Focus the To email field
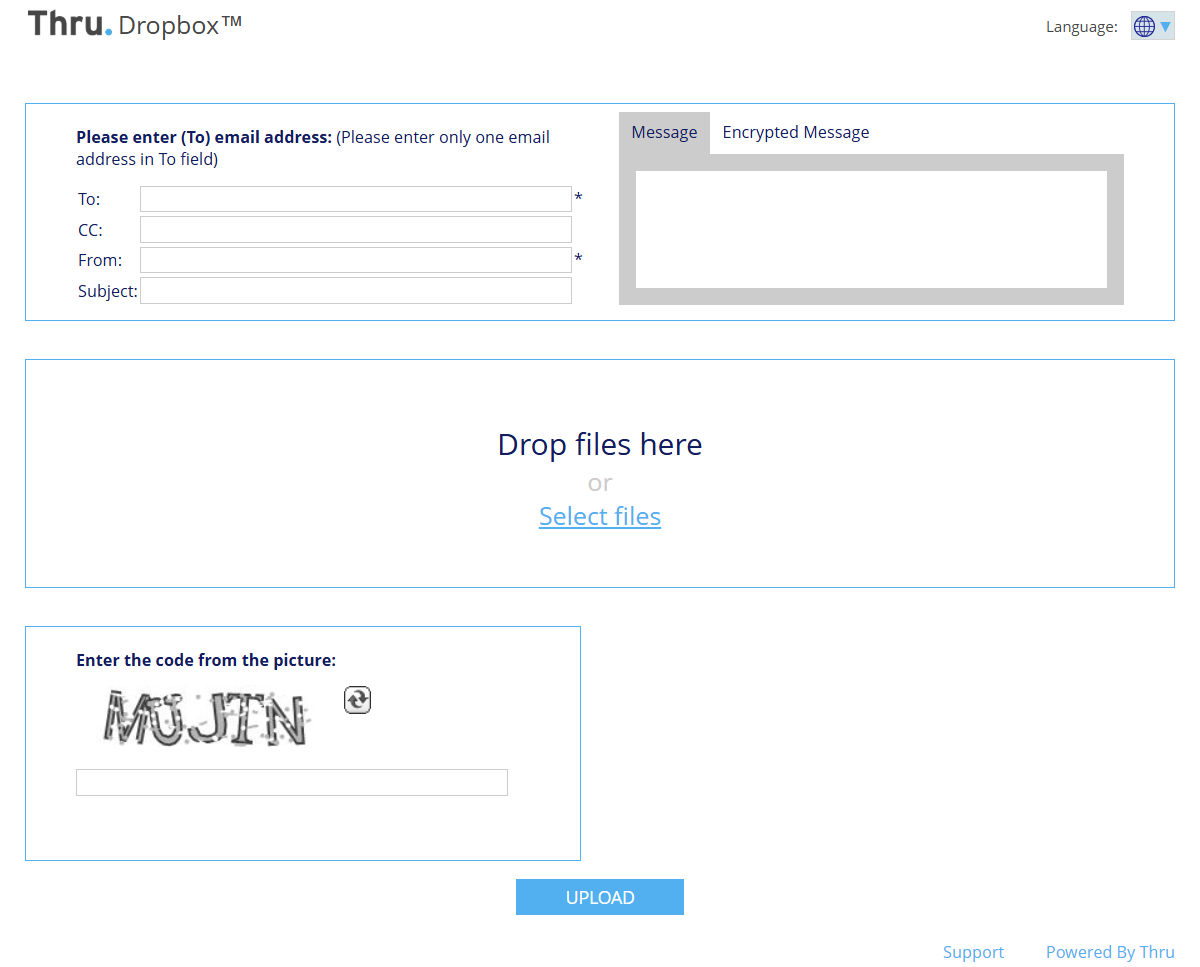Screen dimensions: 1200x967 (x=355, y=199)
